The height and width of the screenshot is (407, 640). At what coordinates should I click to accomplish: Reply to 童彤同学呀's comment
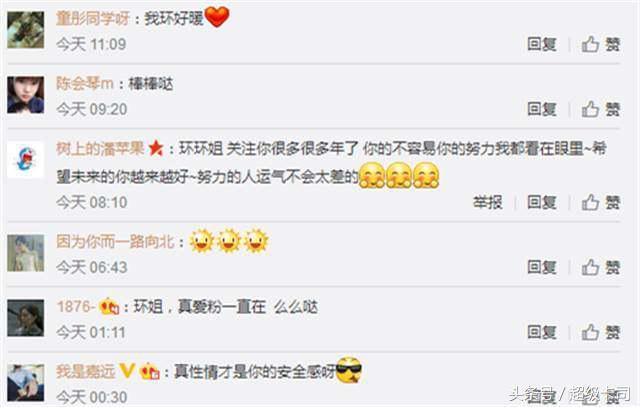tap(542, 44)
